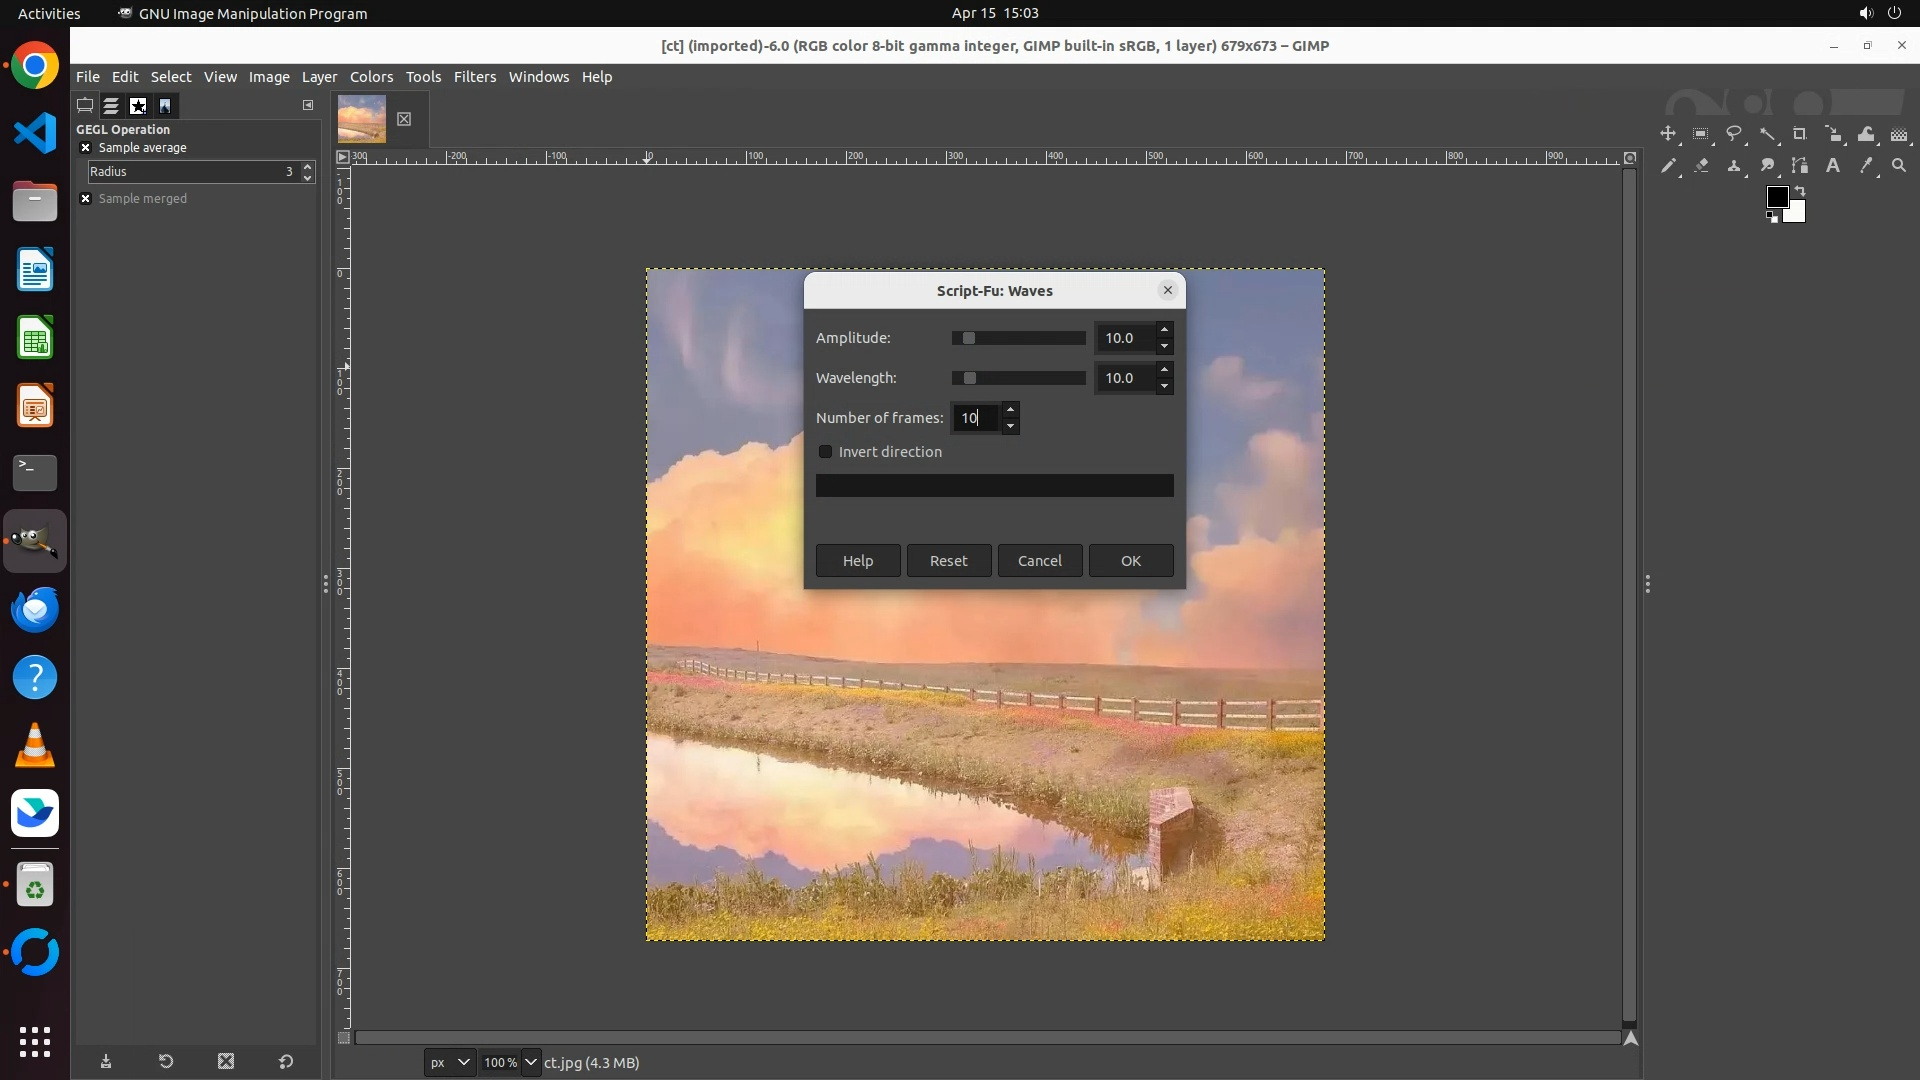Select the Fuzzy Select wand tool
This screenshot has height=1080, width=1920.
1768,134
